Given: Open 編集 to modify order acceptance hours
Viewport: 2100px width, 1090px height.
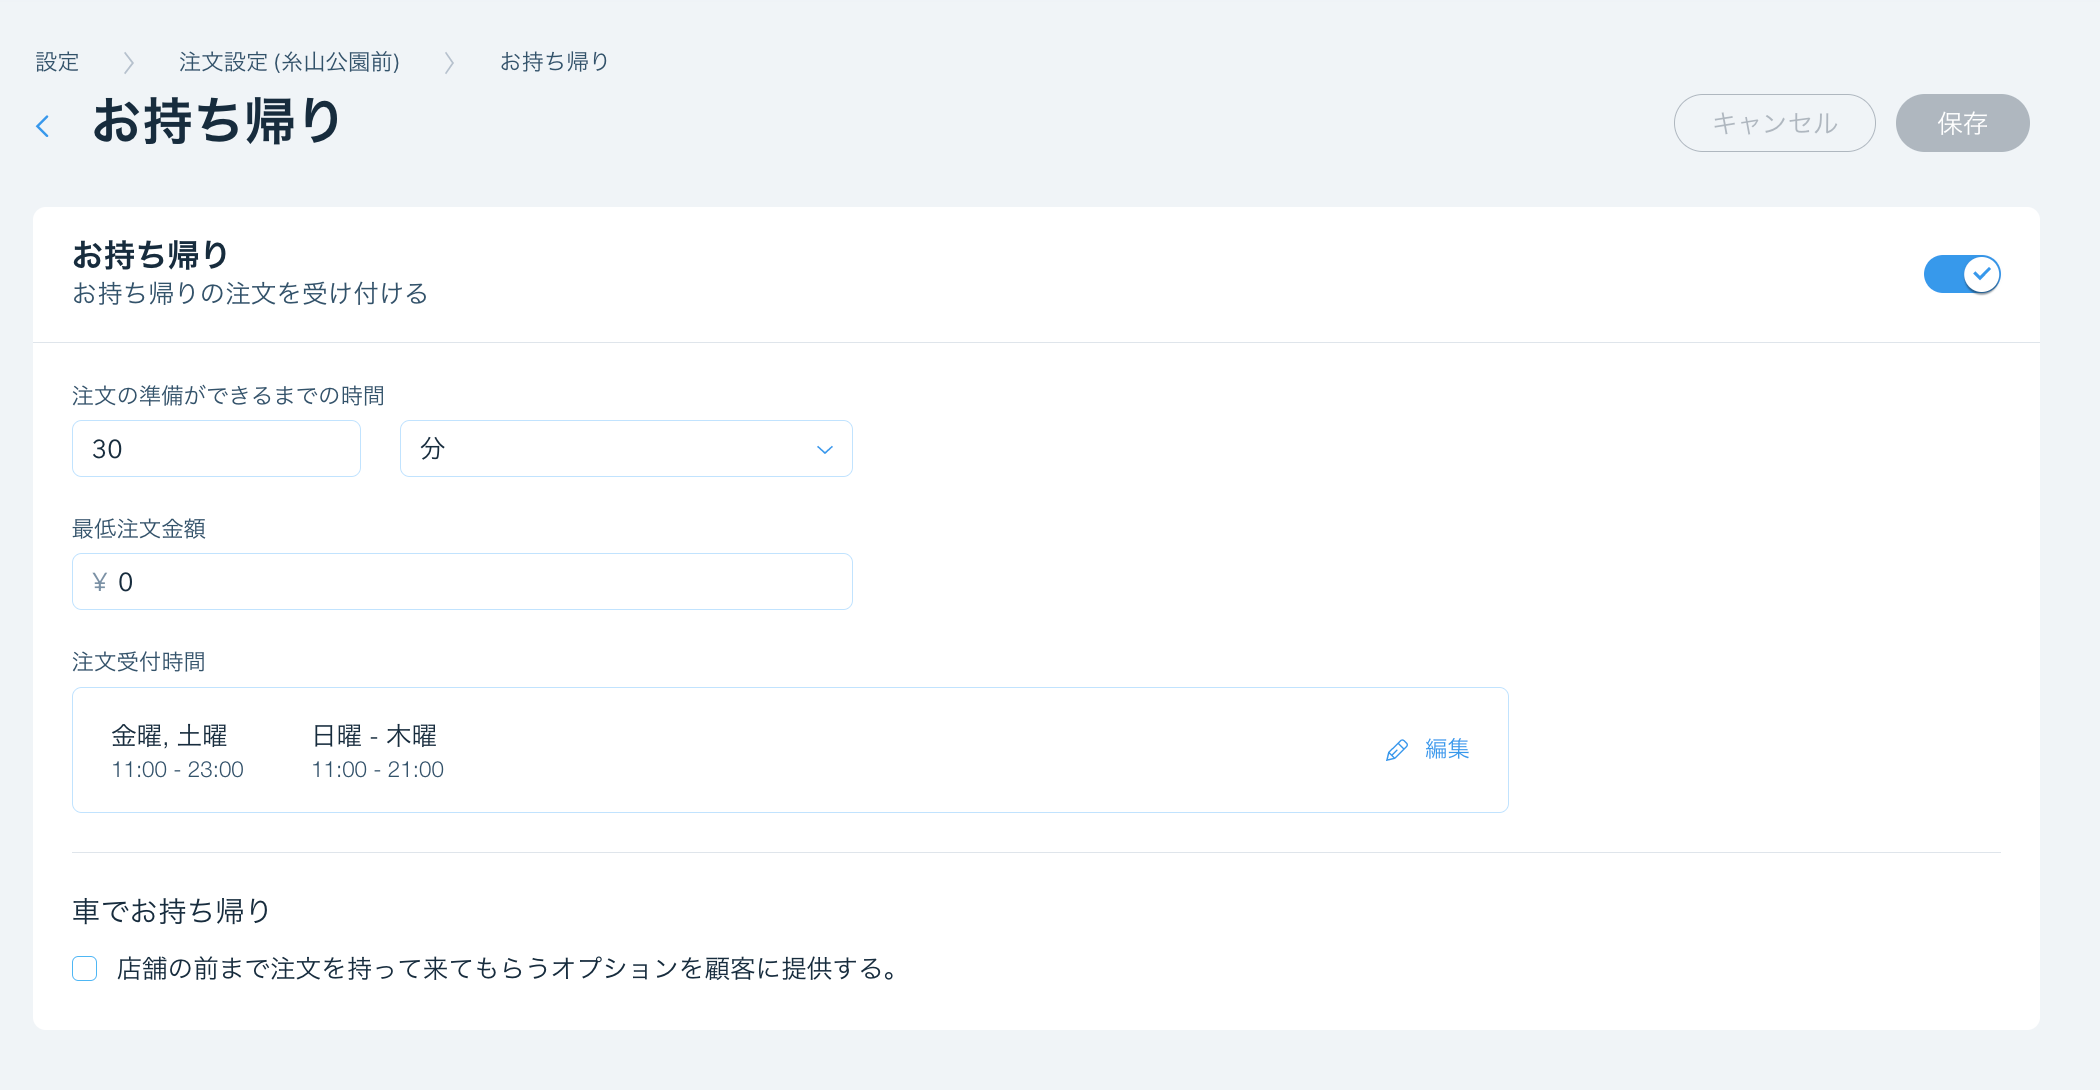Looking at the screenshot, I should pyautogui.click(x=1446, y=749).
